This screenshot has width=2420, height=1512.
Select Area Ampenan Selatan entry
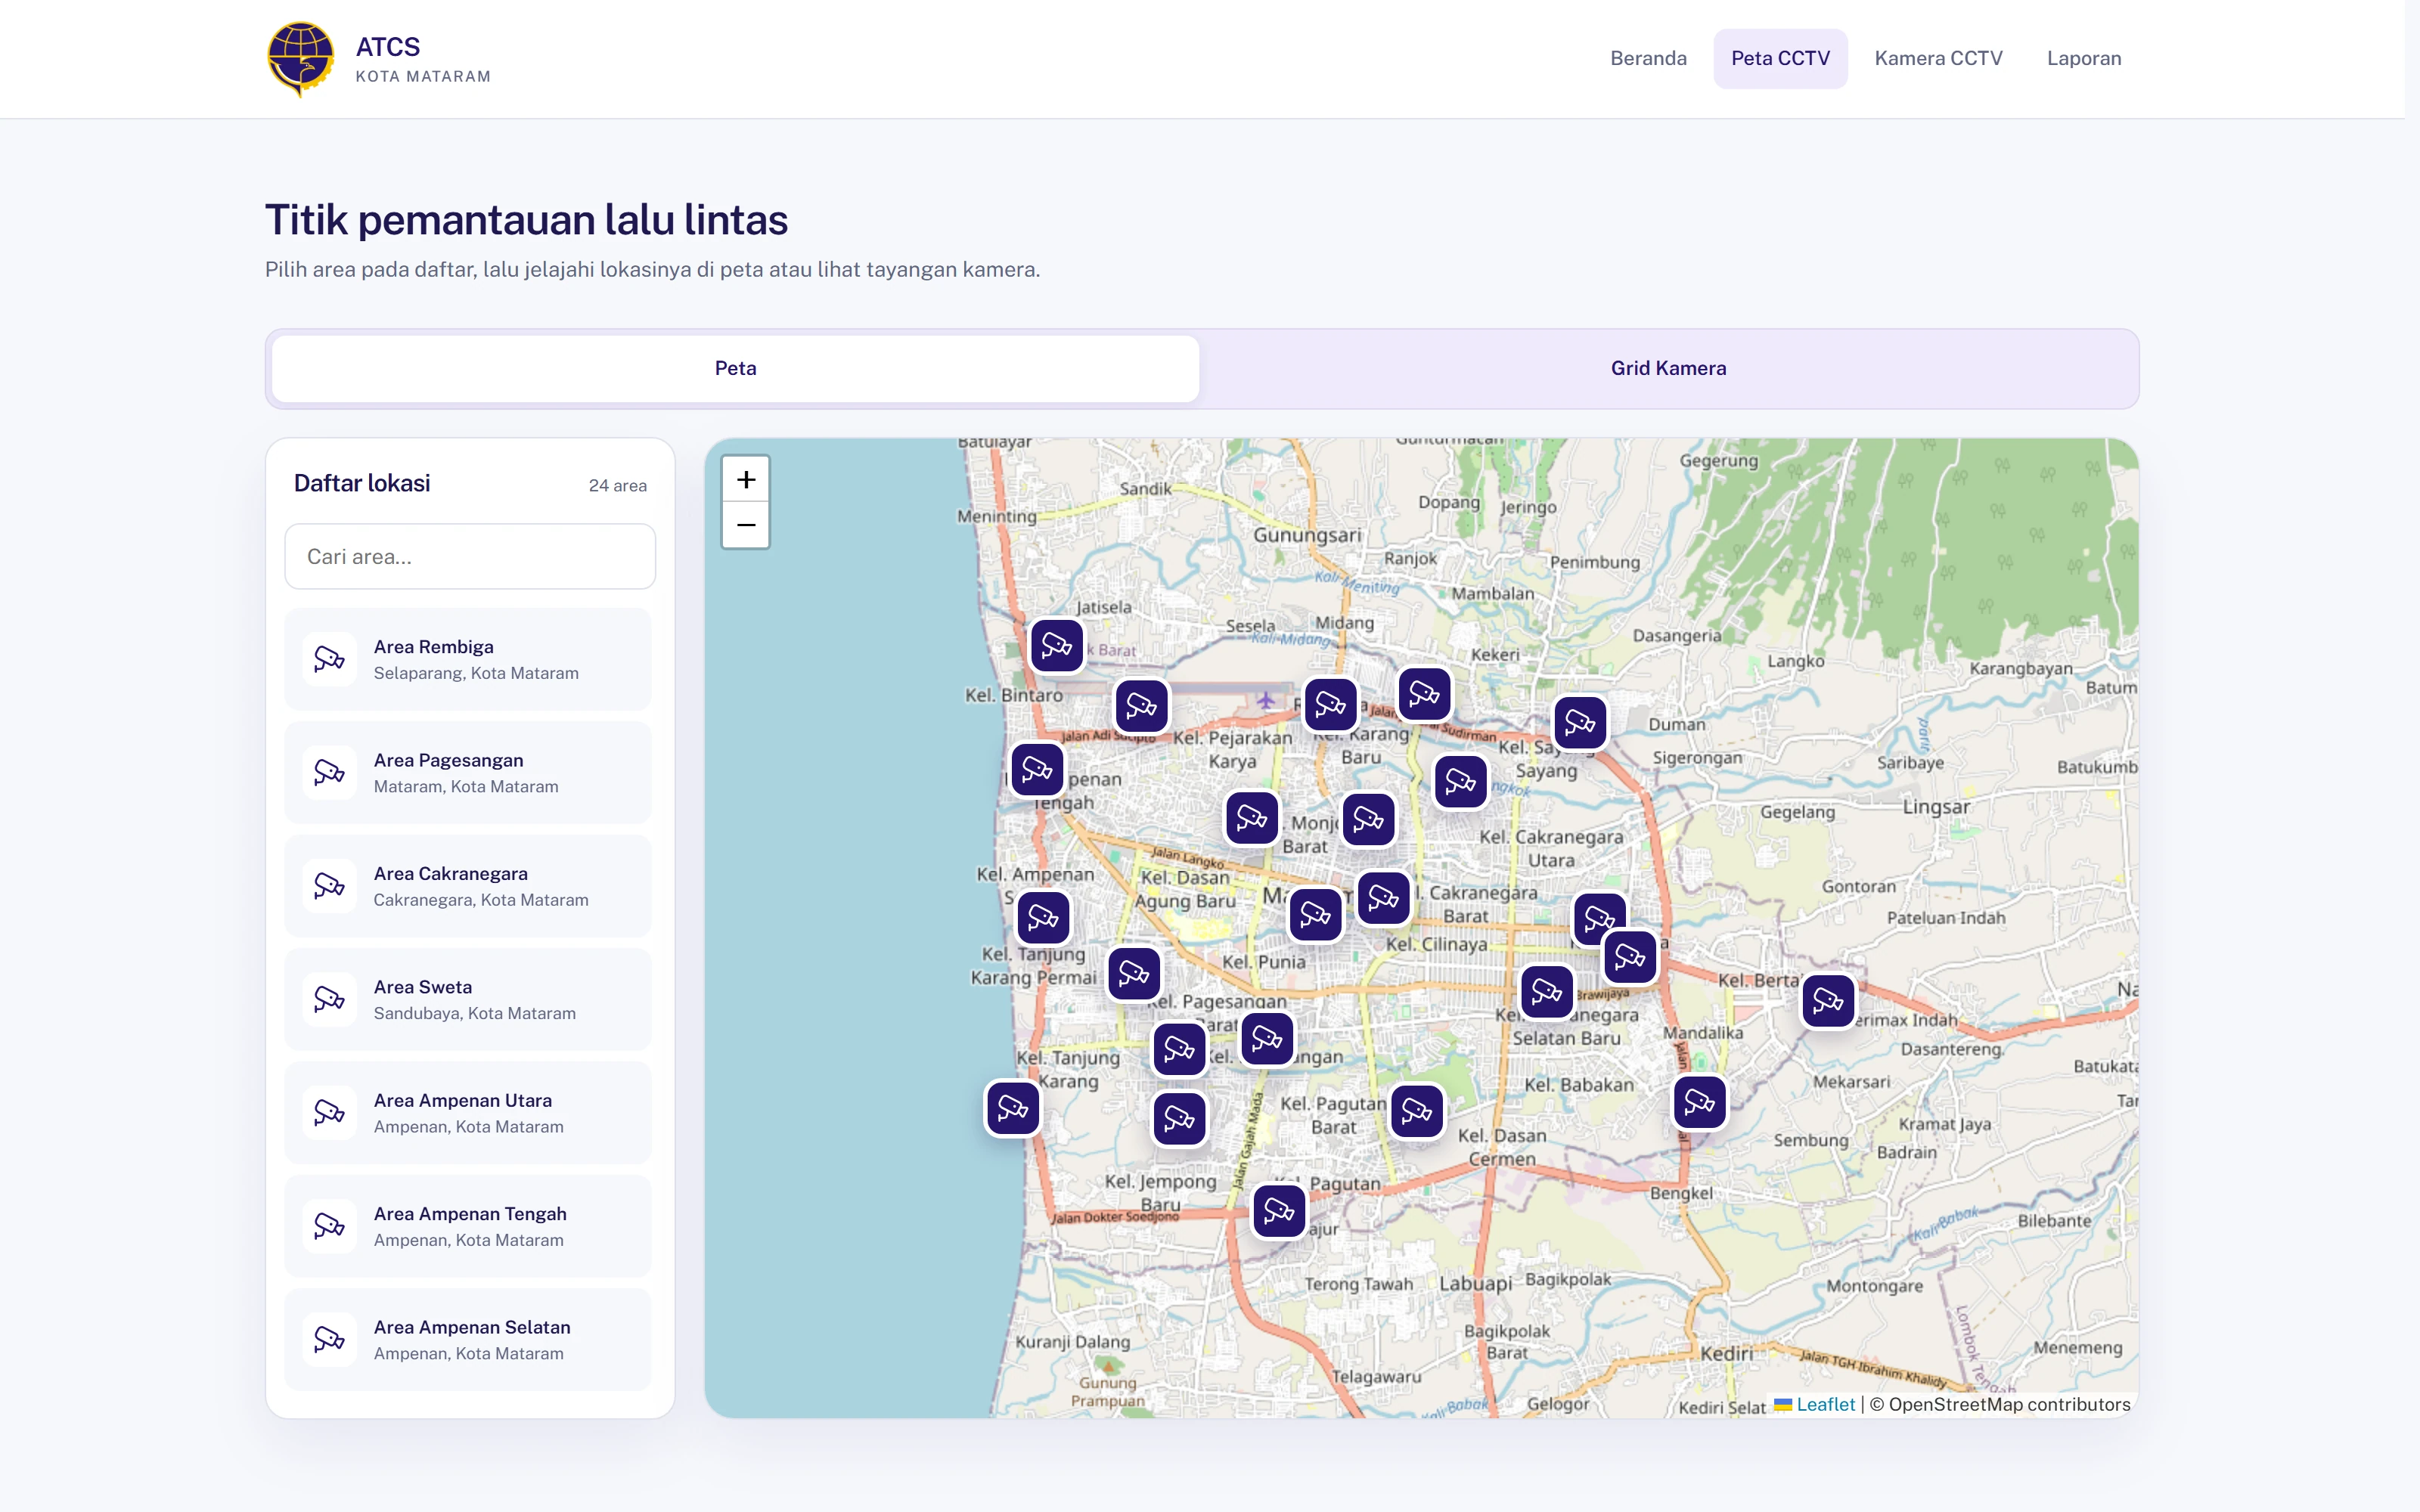[468, 1339]
